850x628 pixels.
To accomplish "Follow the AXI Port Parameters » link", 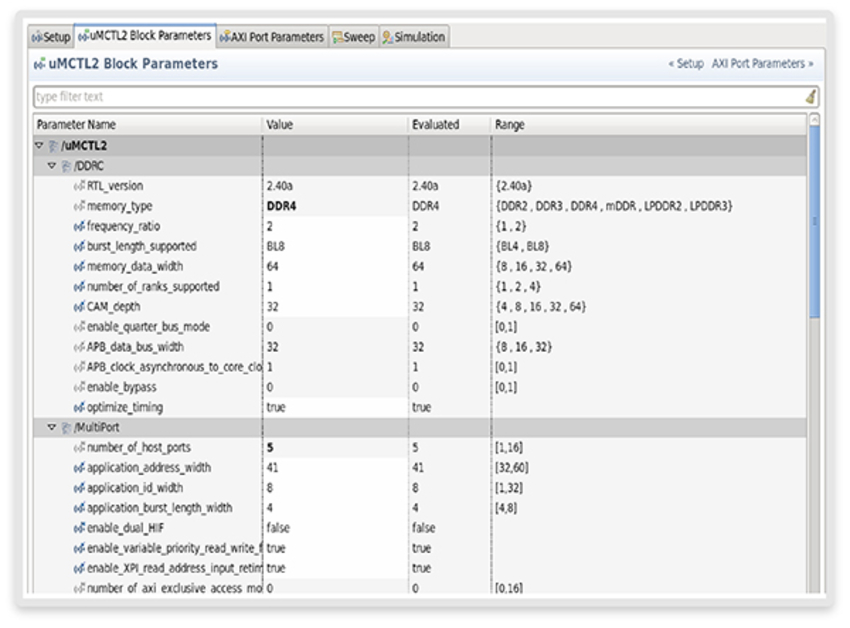I will (x=762, y=64).
